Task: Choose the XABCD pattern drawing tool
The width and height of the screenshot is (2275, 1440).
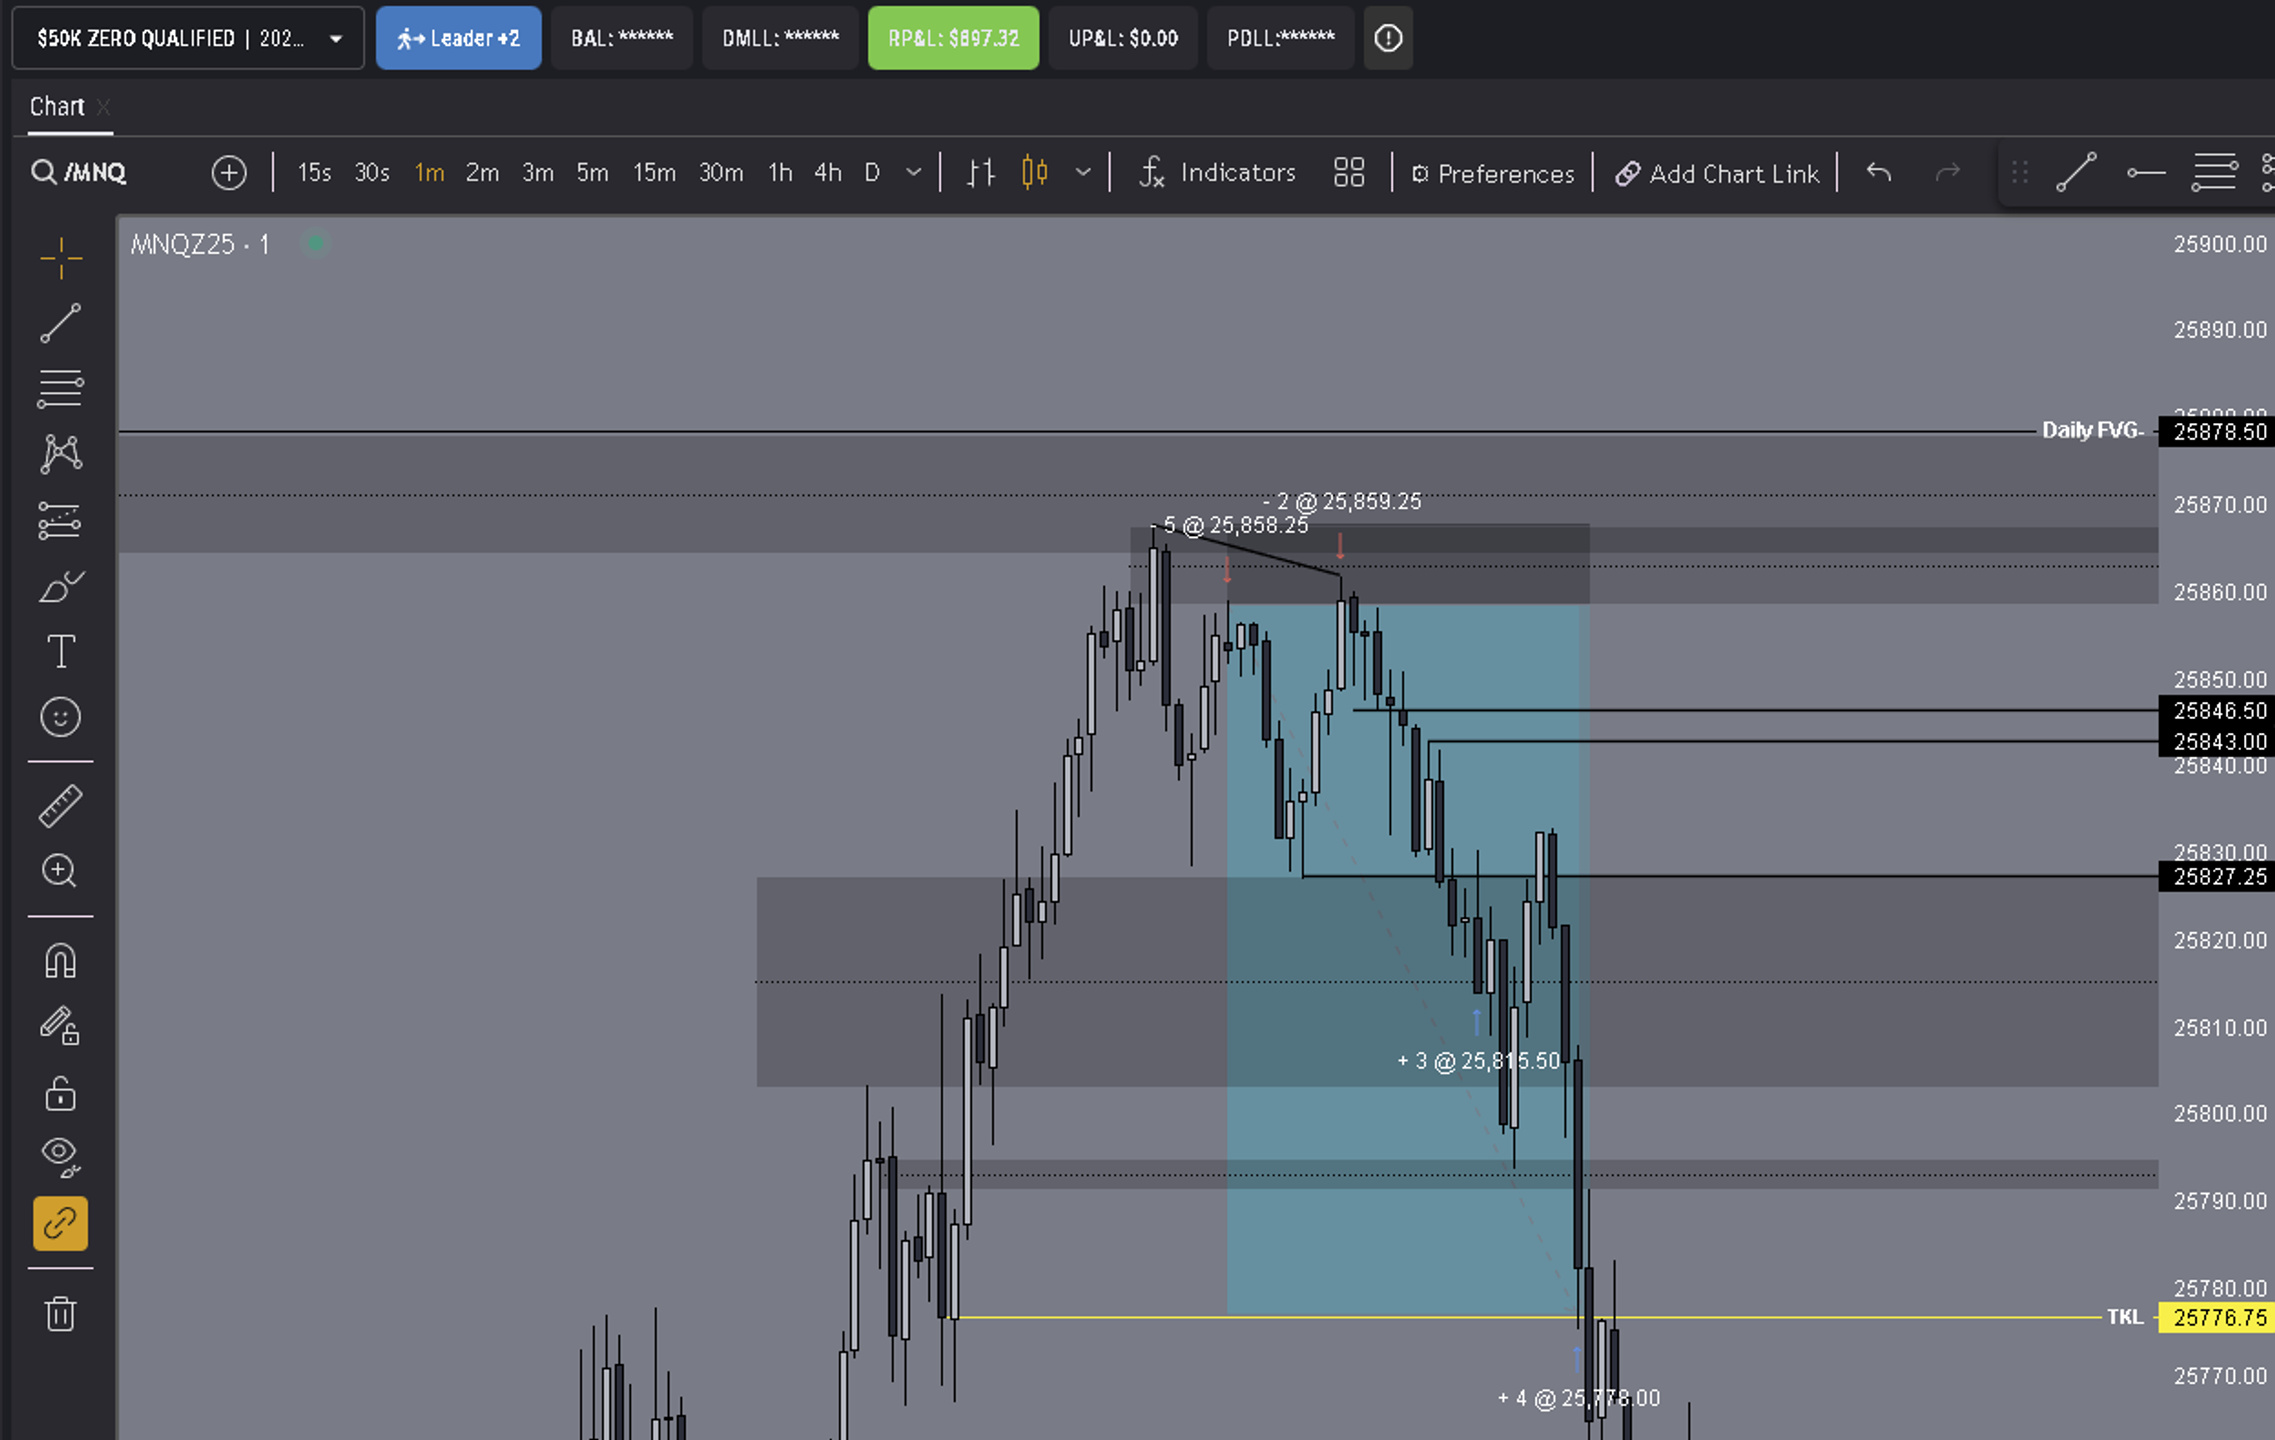Action: point(61,454)
